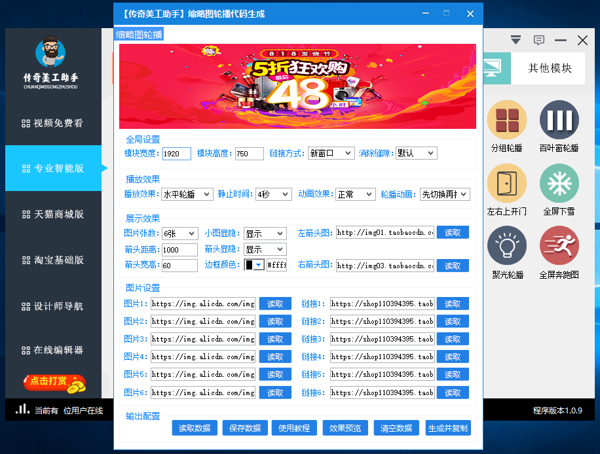Expand the 静止时间 dropdown set to 4秒
The height and width of the screenshot is (454, 600).
273,194
